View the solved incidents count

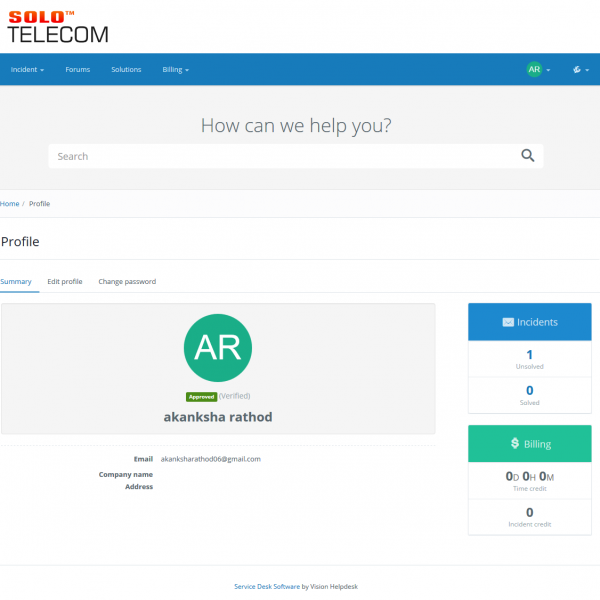[529, 391]
